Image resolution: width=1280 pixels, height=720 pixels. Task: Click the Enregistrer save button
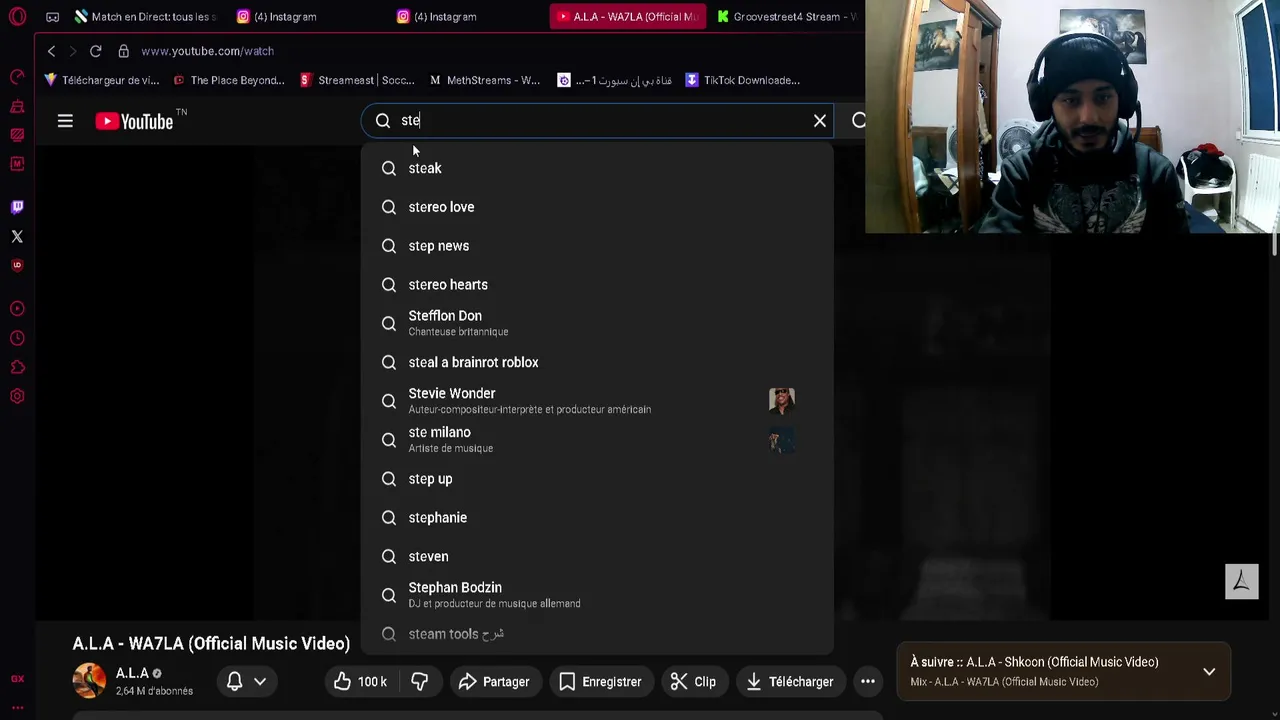pos(600,682)
